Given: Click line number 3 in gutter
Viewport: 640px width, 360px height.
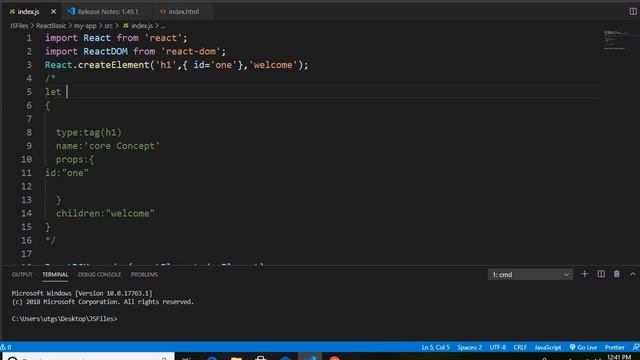Looking at the screenshot, I should point(29,65).
